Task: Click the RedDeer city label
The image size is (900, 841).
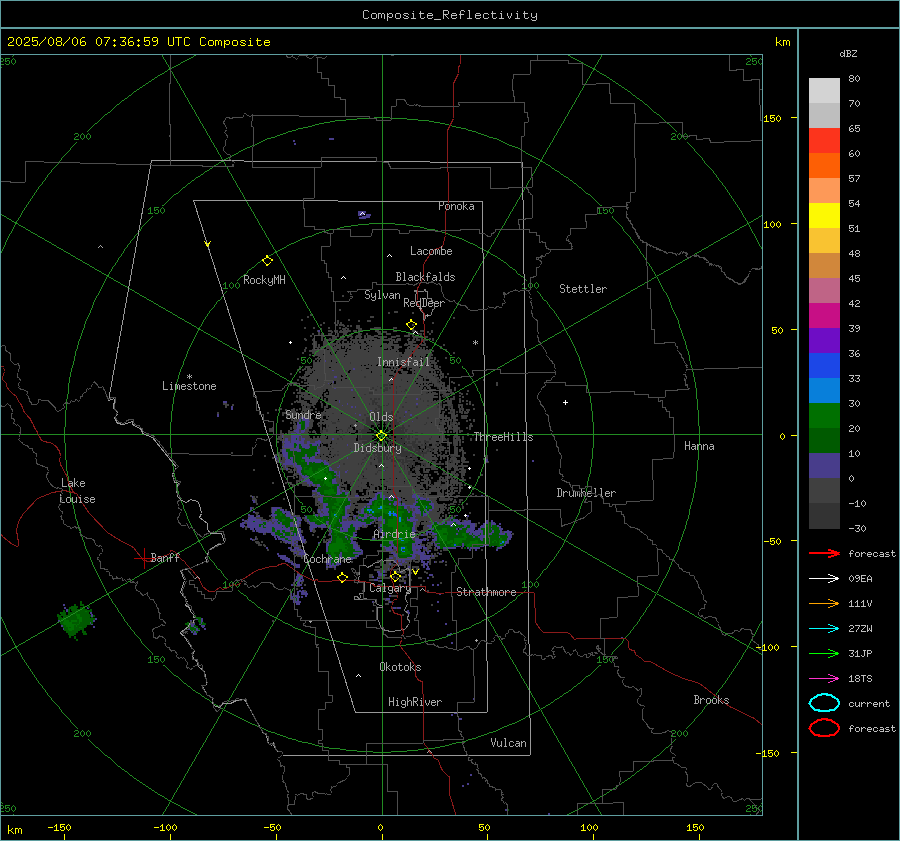Action: coord(424,303)
